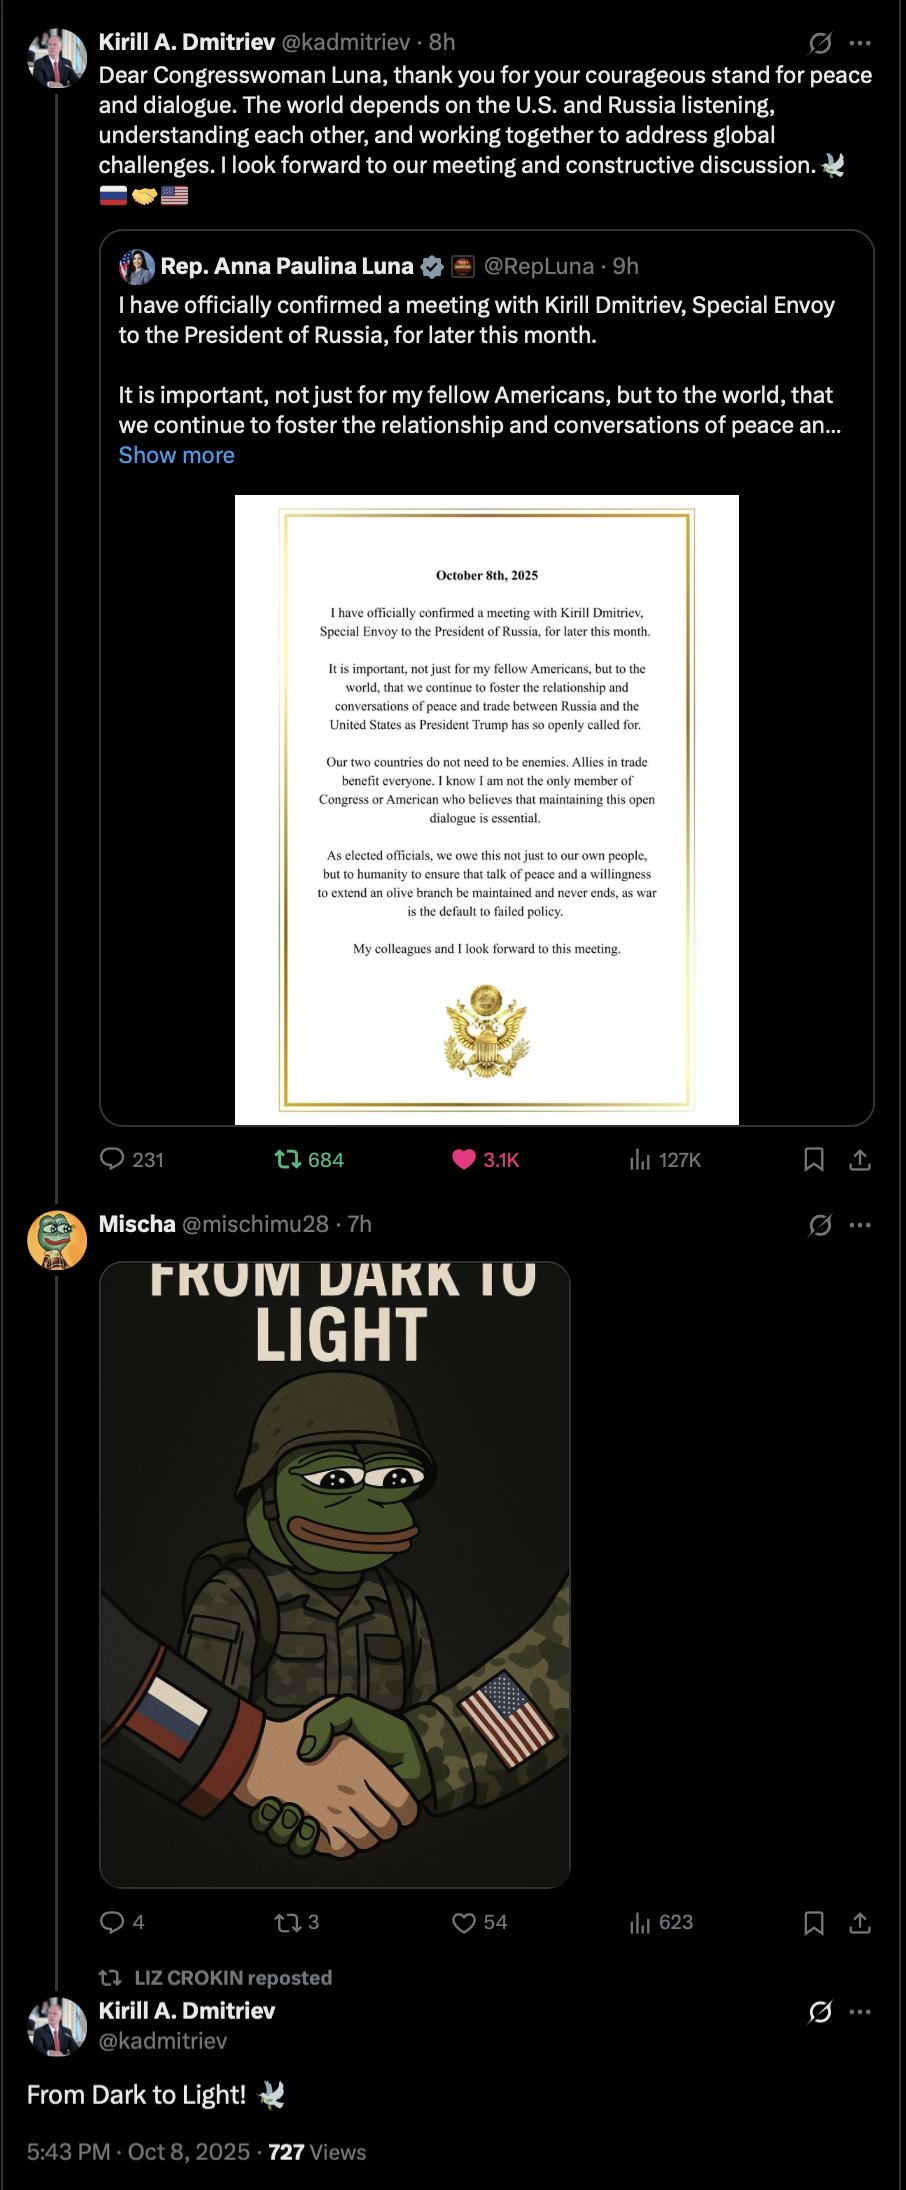Open the October 8th letter image

[x=487, y=810]
